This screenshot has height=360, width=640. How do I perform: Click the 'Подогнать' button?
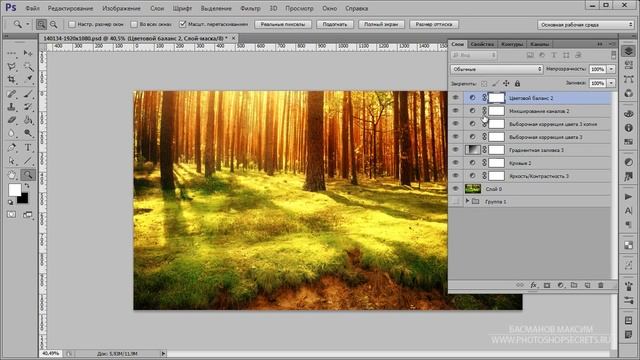pyautogui.click(x=335, y=24)
